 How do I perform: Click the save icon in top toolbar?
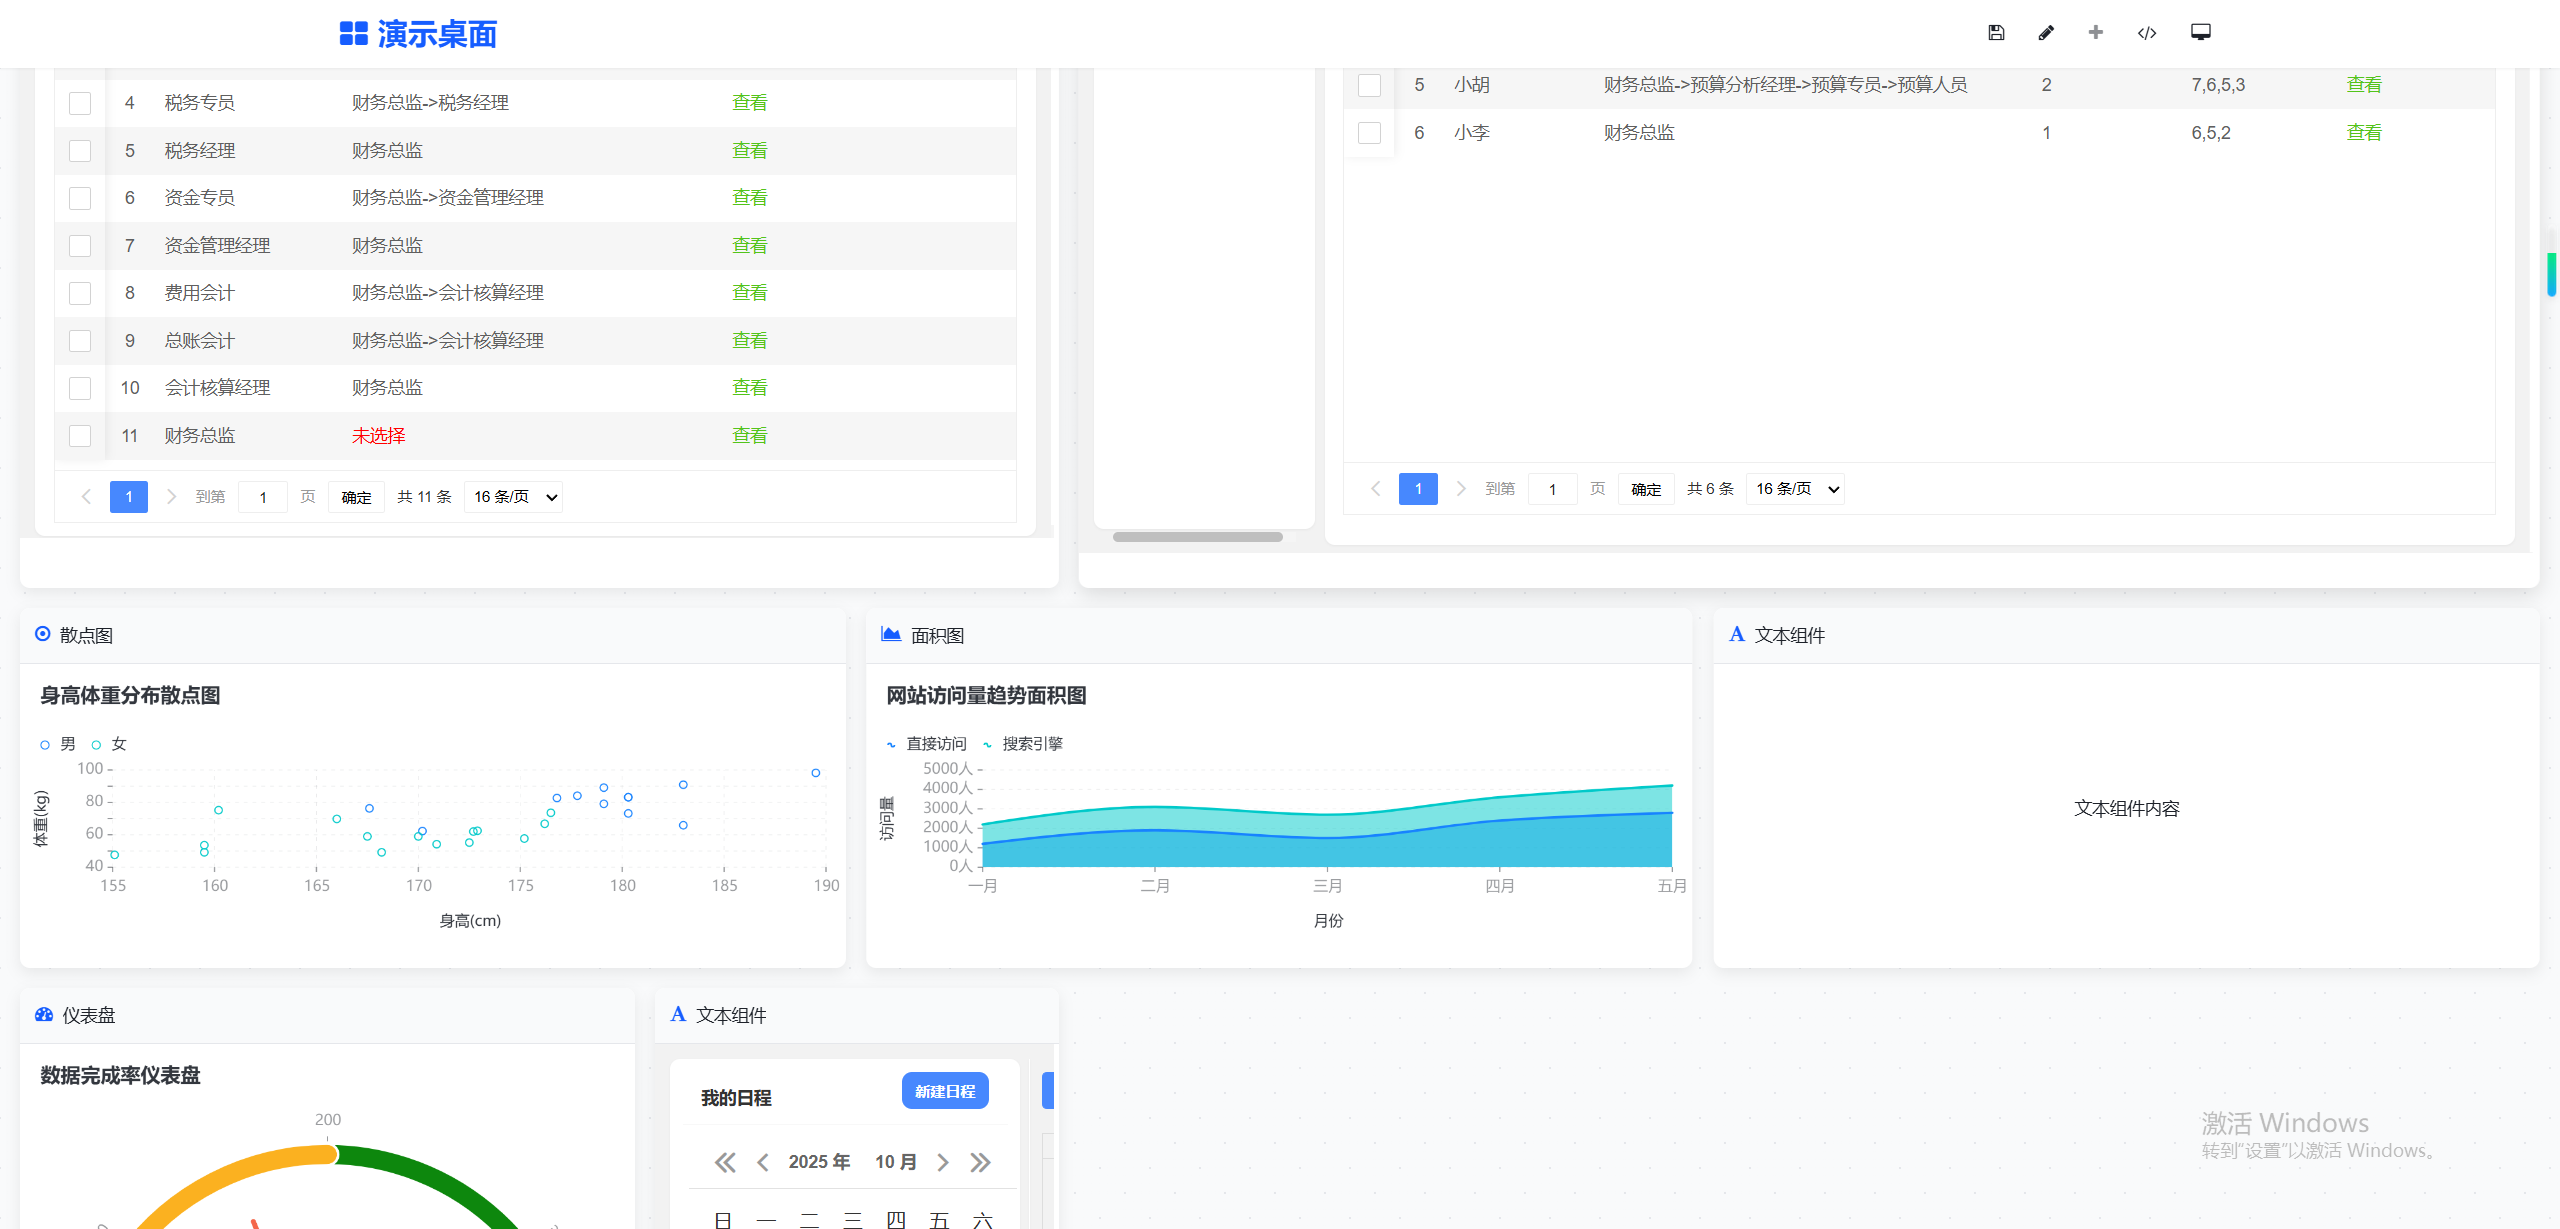coord(1996,33)
